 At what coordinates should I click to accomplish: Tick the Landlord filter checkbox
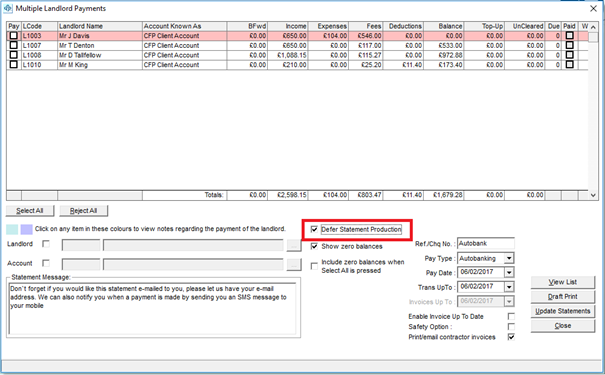coord(46,244)
